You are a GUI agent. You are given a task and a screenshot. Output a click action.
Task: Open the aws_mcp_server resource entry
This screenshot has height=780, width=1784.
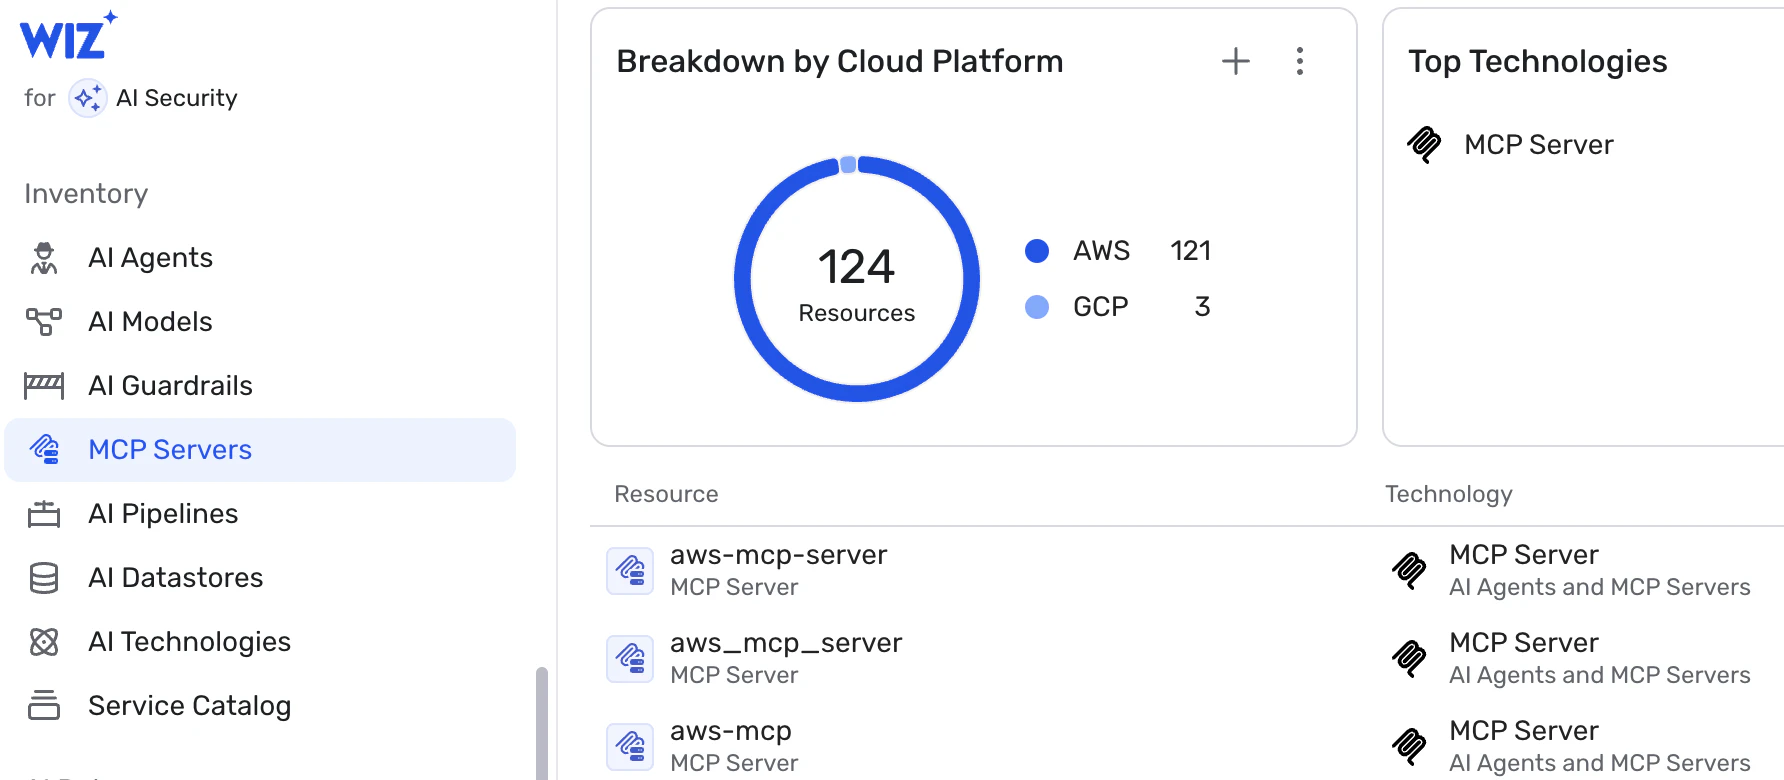[786, 643]
